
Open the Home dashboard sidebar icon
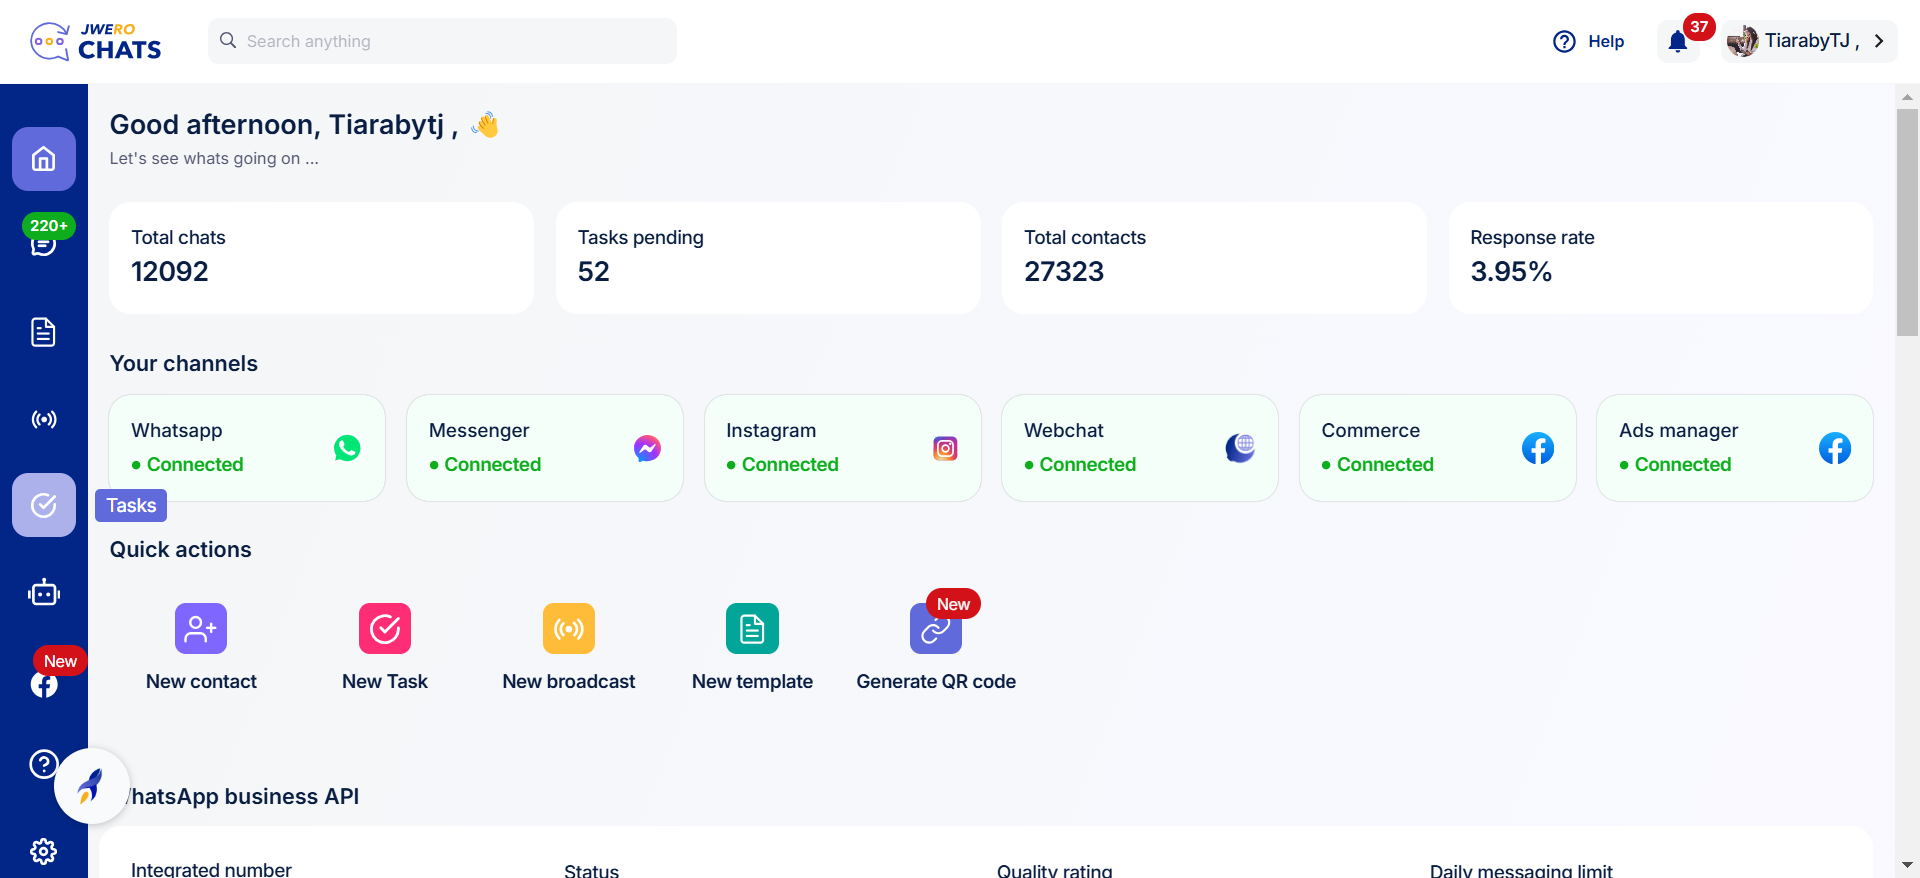point(44,159)
